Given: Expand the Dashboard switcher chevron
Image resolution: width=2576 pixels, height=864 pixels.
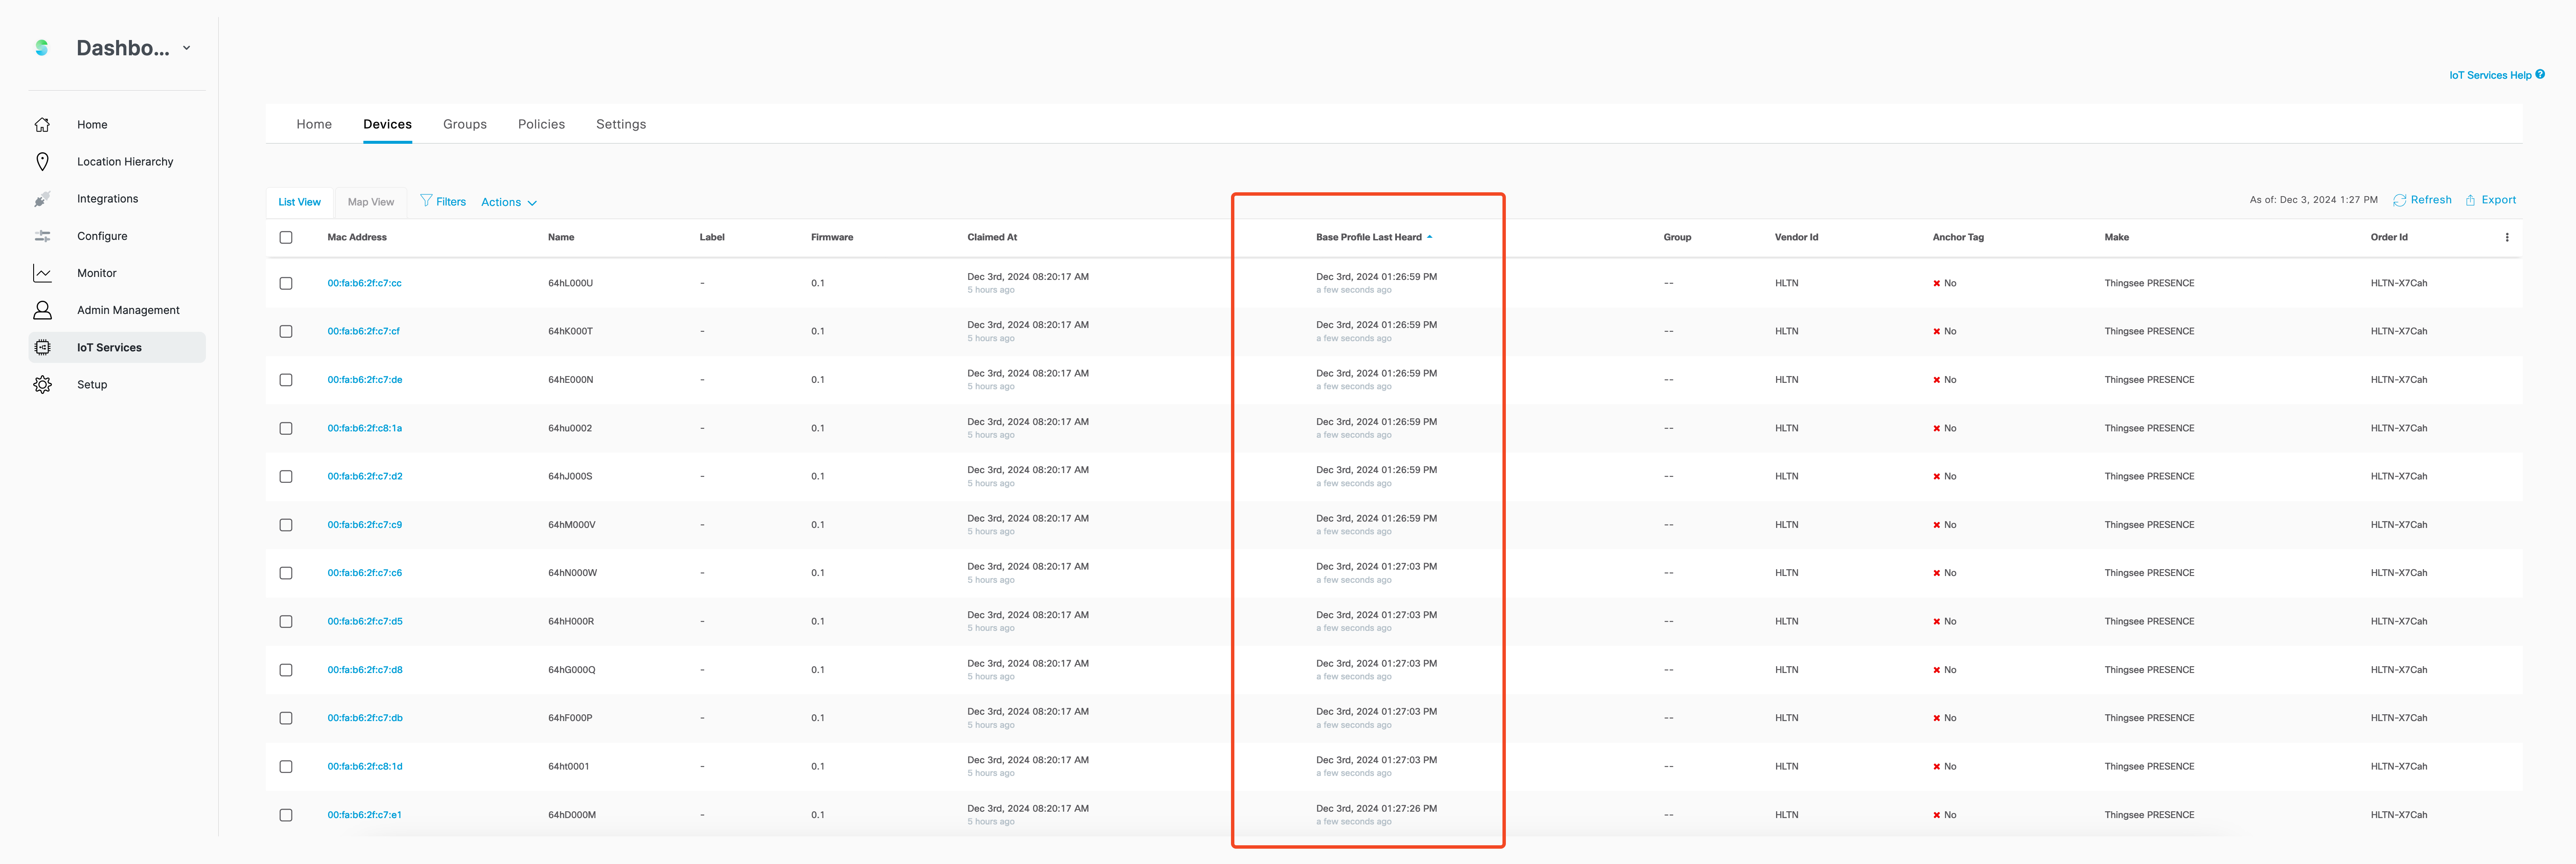Looking at the screenshot, I should pyautogui.click(x=186, y=48).
